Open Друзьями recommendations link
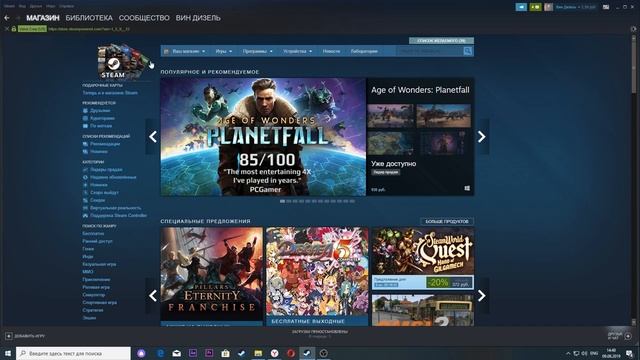 (x=100, y=111)
